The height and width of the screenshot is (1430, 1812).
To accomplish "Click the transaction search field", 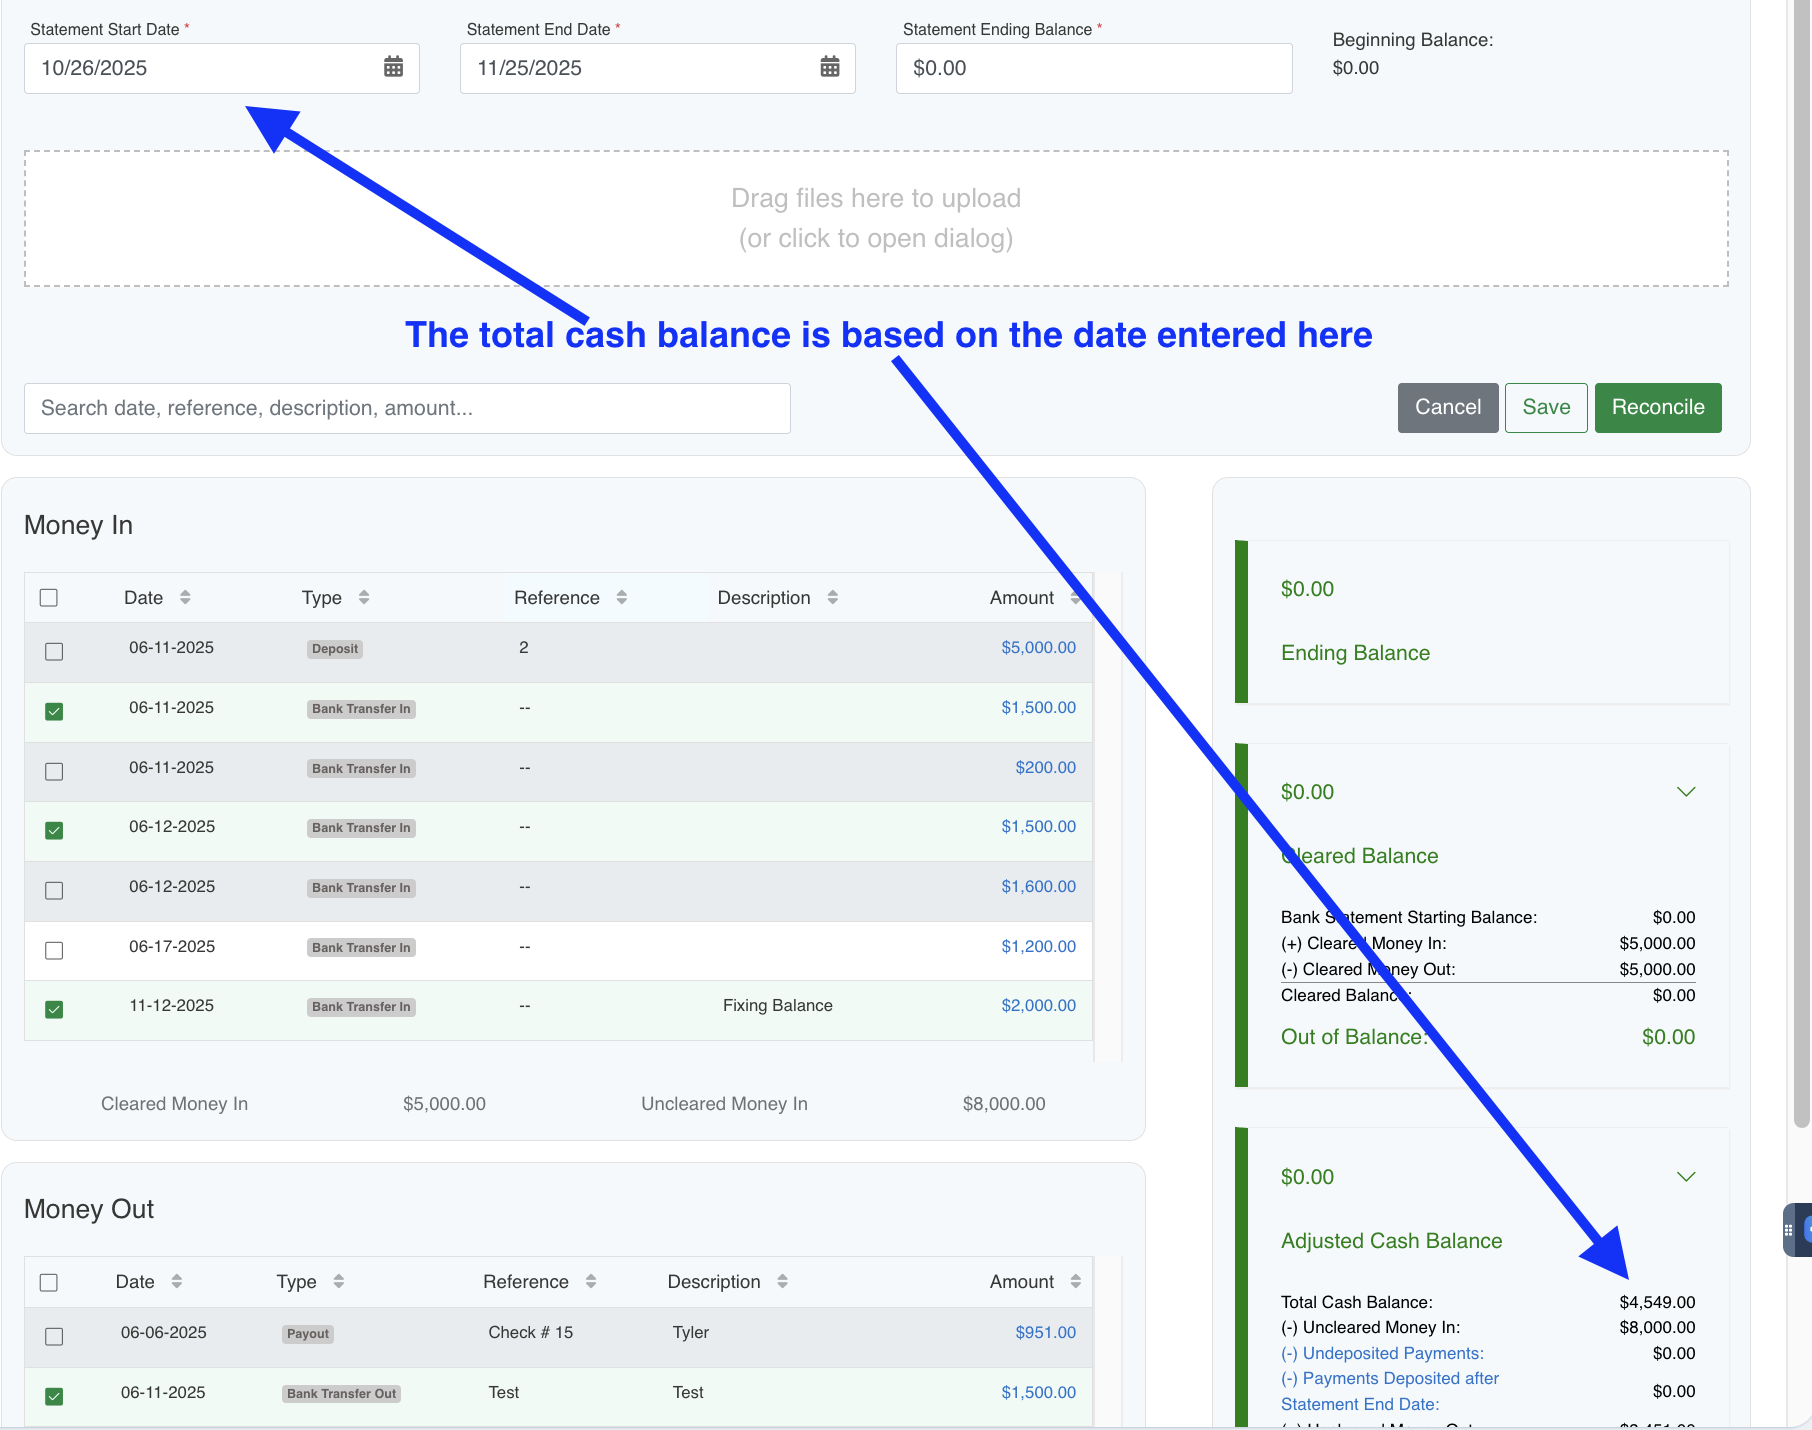I will pos(407,408).
